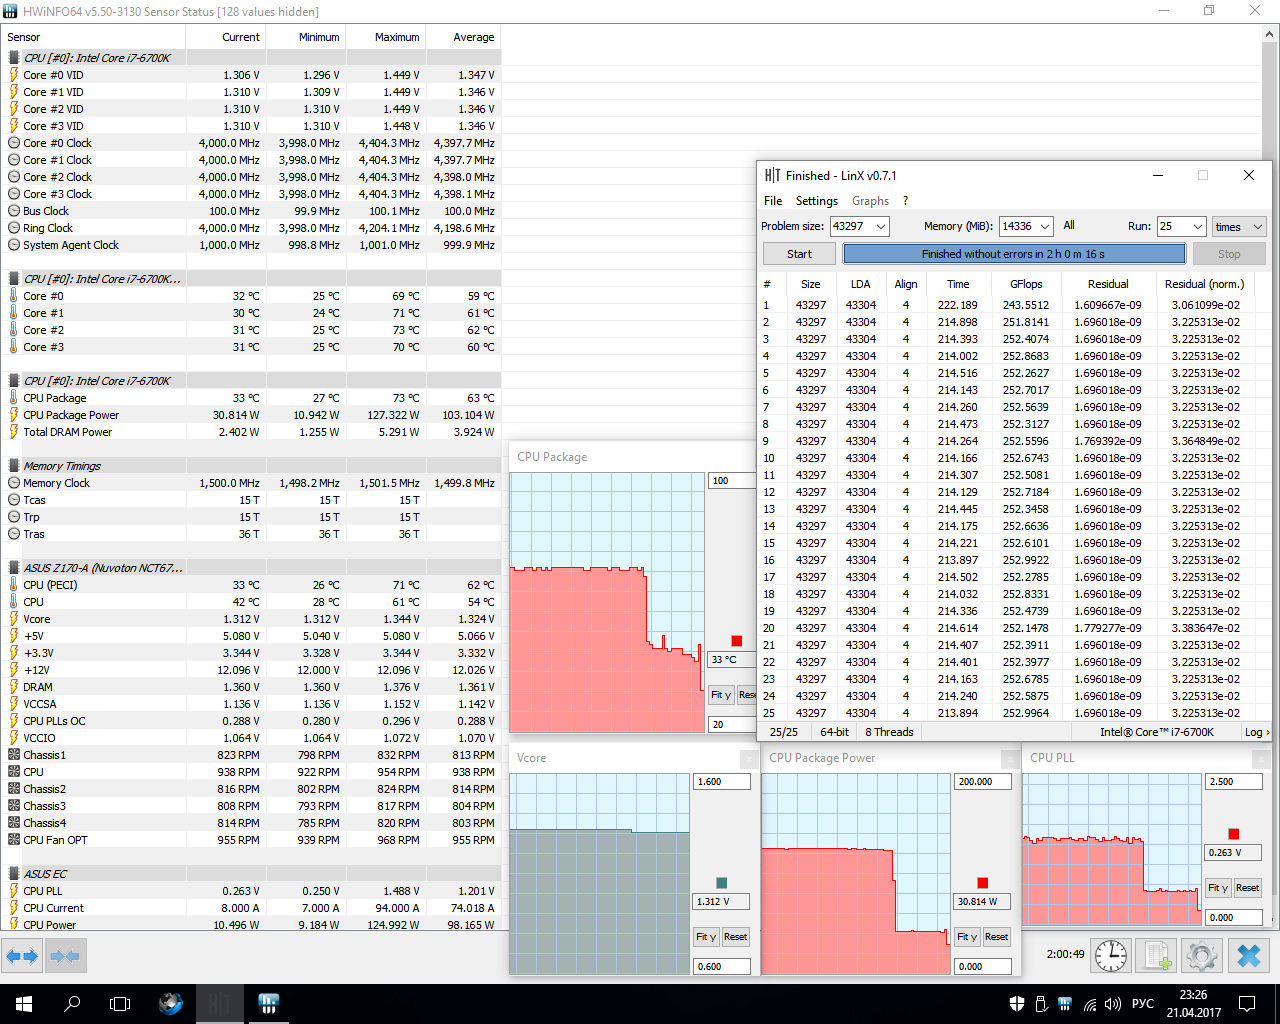1280x1024 pixels.
Task: Open the ? help menu in LinX
Action: pyautogui.click(x=905, y=201)
